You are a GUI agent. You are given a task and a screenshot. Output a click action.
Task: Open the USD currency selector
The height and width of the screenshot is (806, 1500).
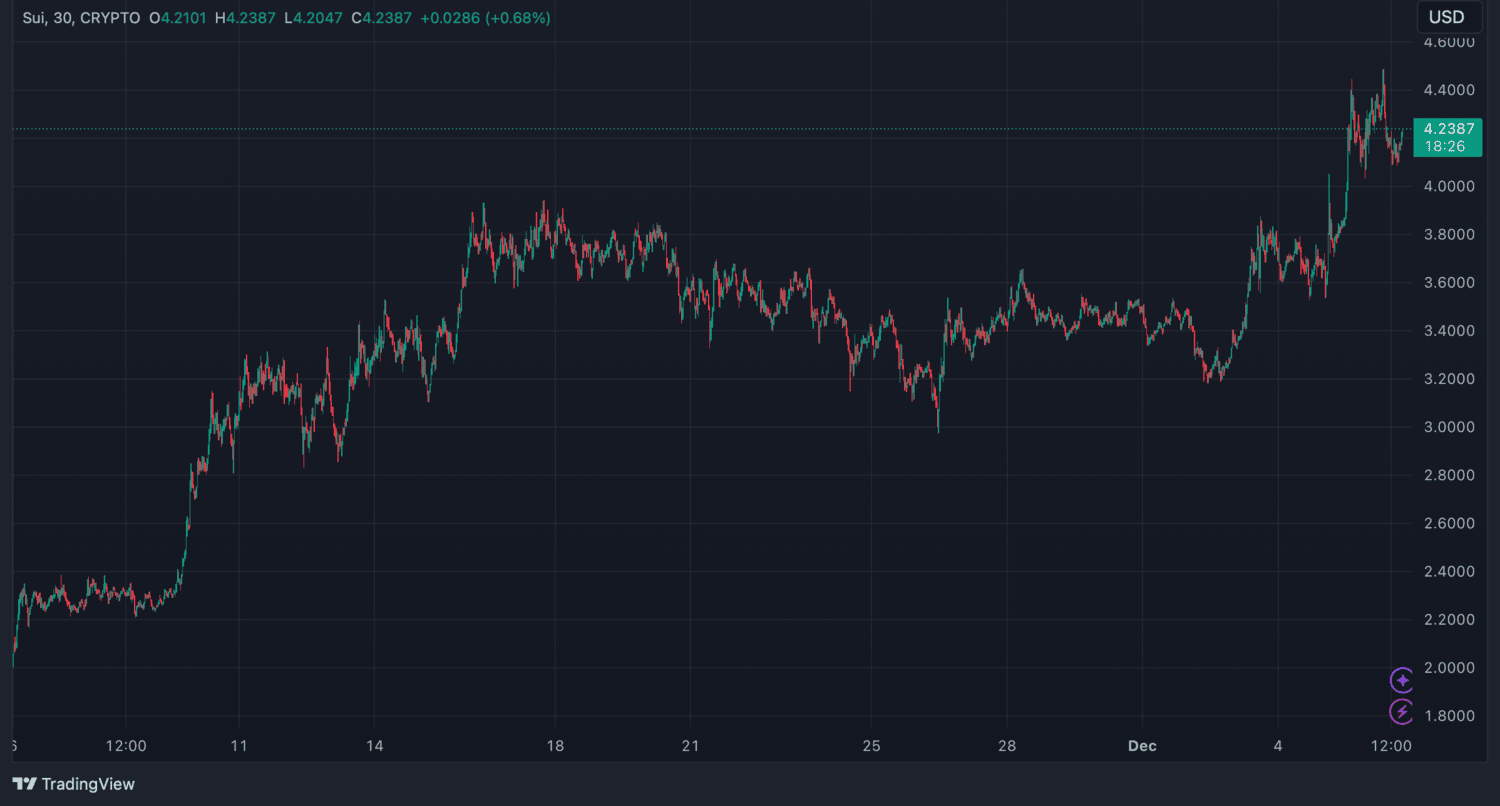point(1447,17)
